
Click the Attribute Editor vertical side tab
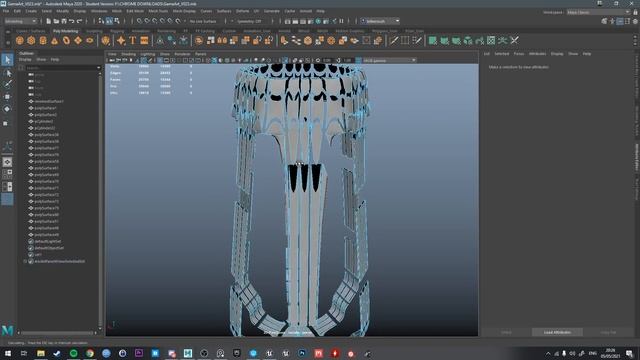[x=636, y=157]
